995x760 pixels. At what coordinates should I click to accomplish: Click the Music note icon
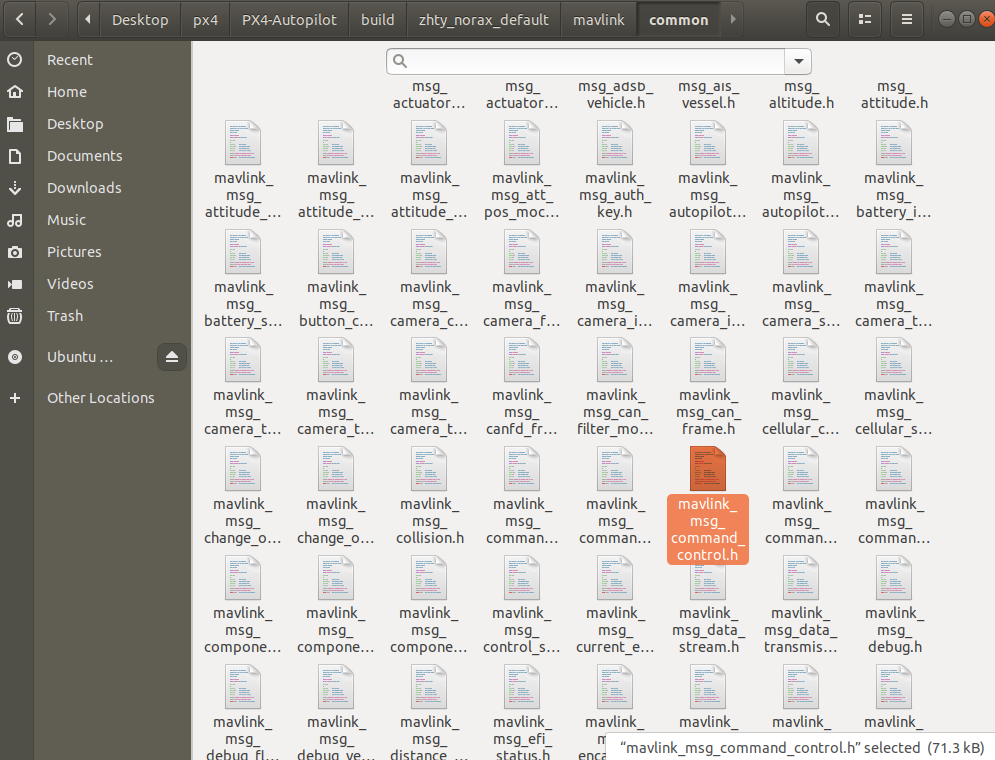(x=15, y=220)
